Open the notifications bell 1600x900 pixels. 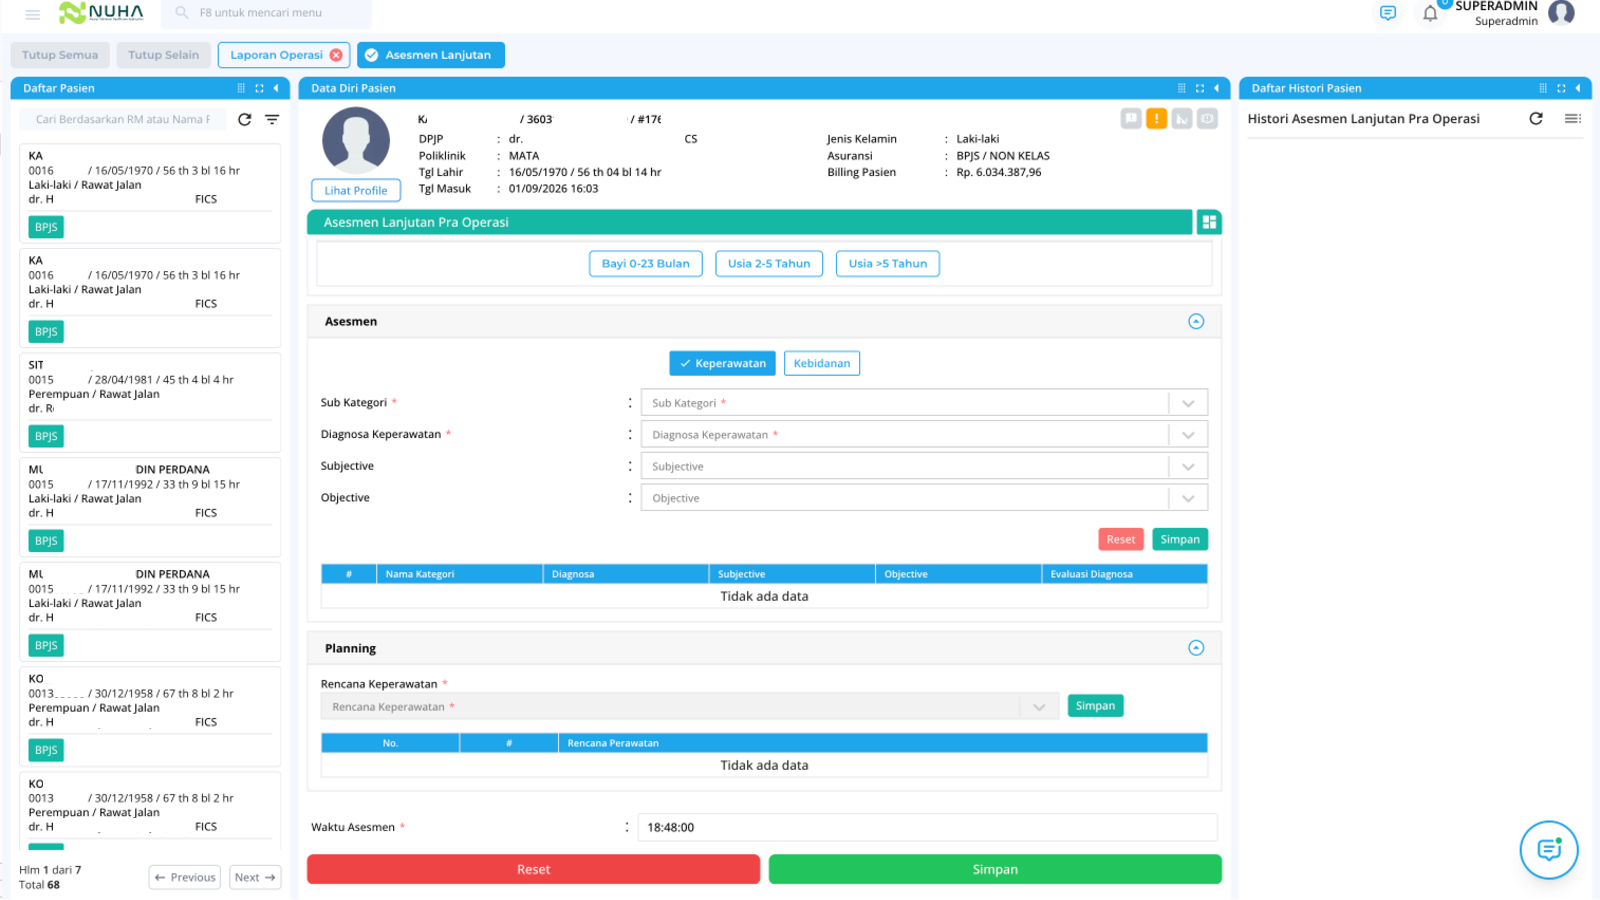pyautogui.click(x=1430, y=14)
